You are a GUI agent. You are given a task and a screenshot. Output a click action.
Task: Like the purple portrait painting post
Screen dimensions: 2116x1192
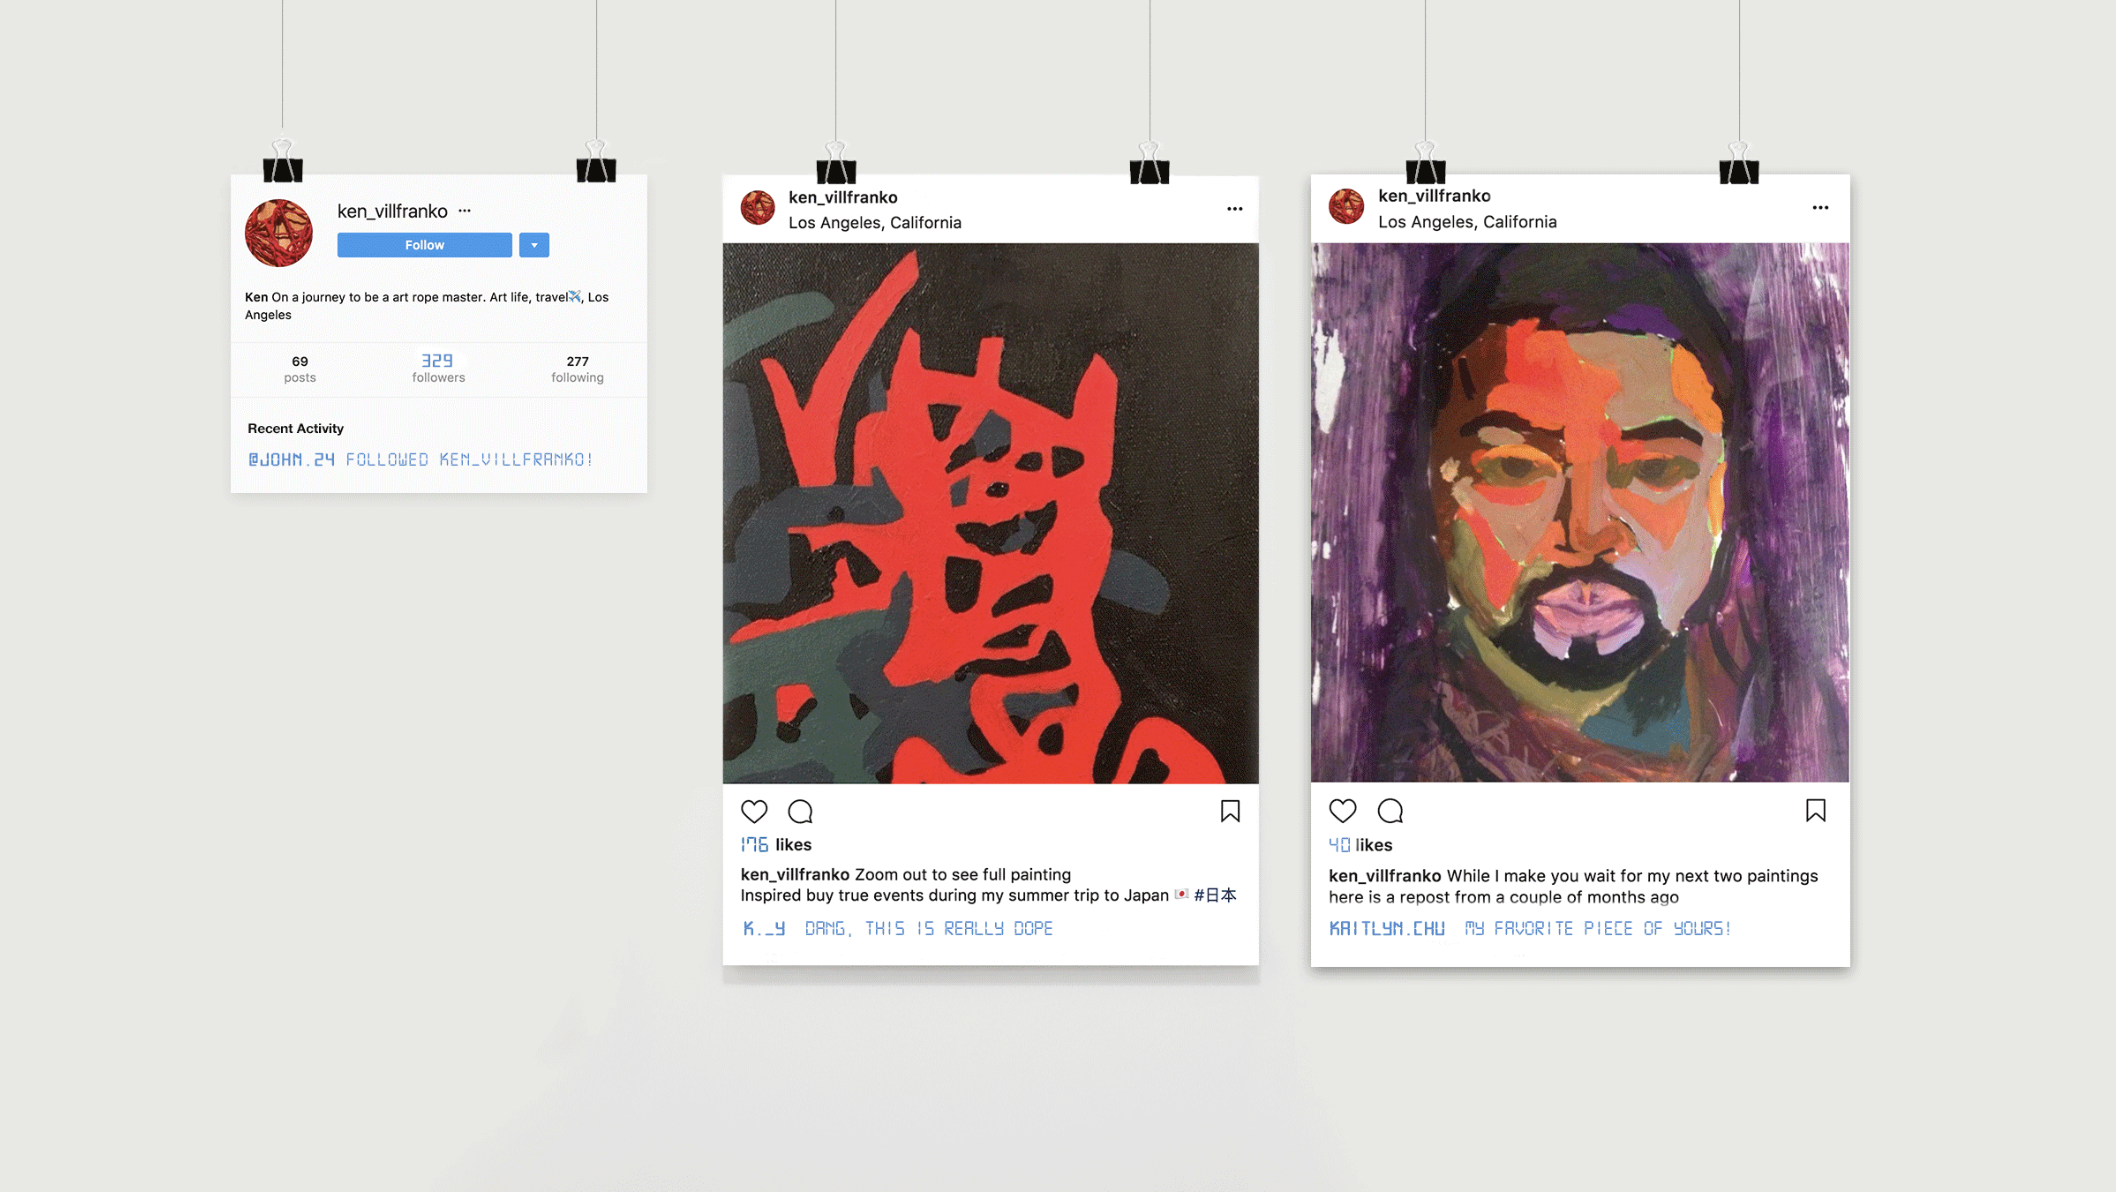click(1342, 810)
